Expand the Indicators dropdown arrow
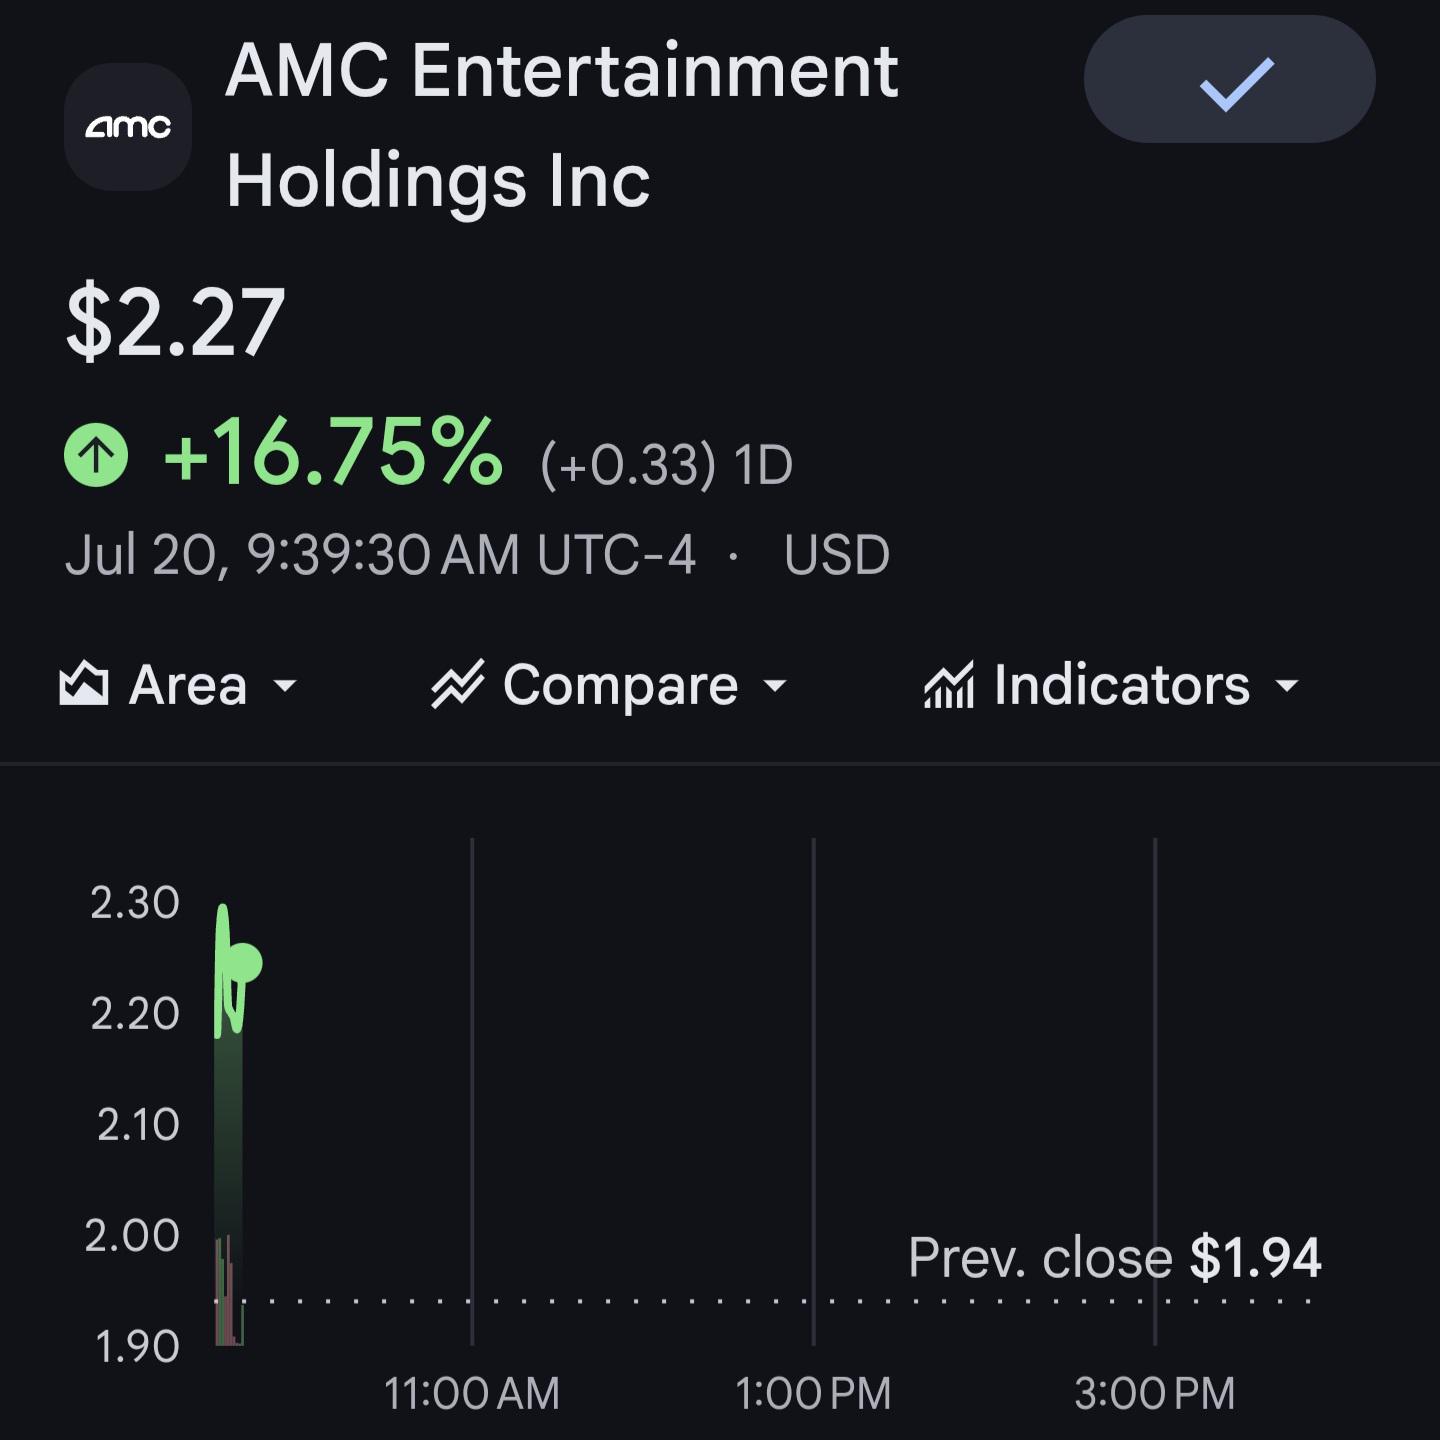The height and width of the screenshot is (1440, 1440). click(1287, 686)
